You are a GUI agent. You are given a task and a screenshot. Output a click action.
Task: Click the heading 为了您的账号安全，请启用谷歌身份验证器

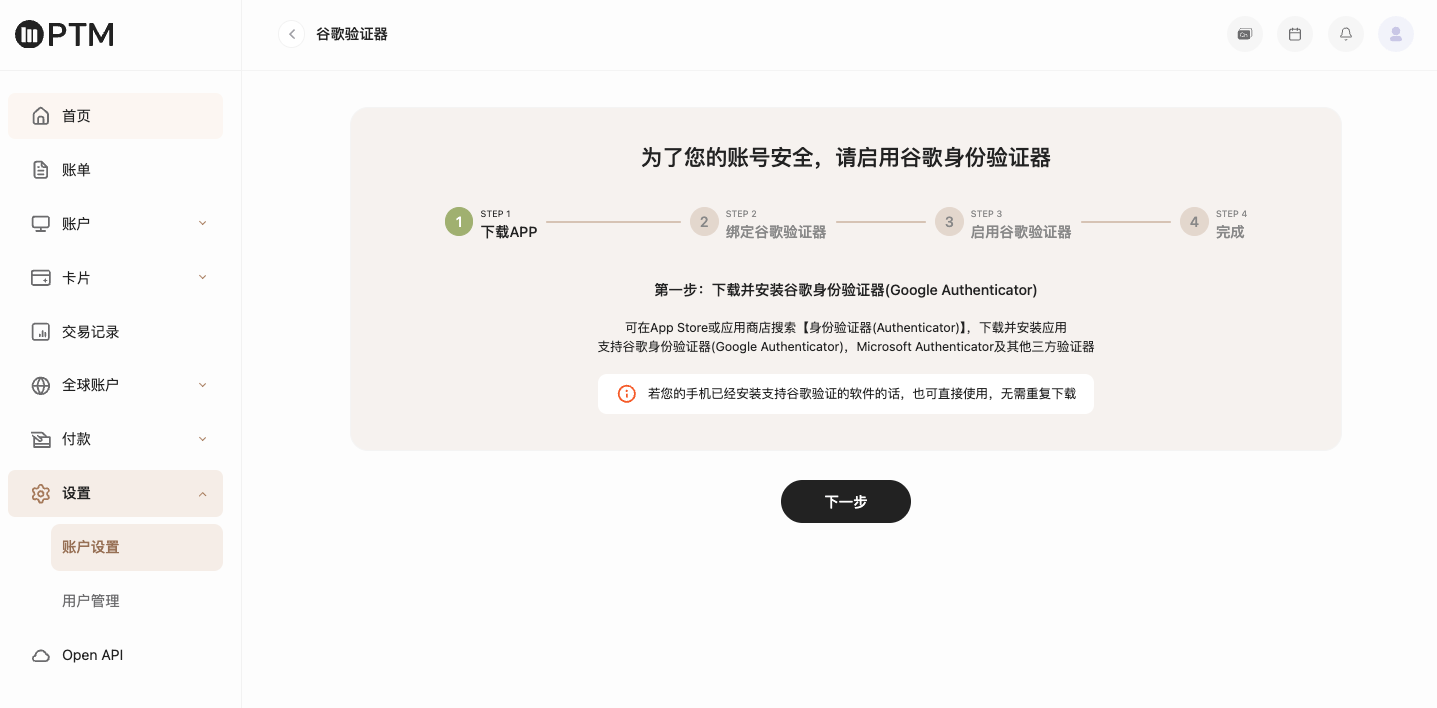point(846,157)
